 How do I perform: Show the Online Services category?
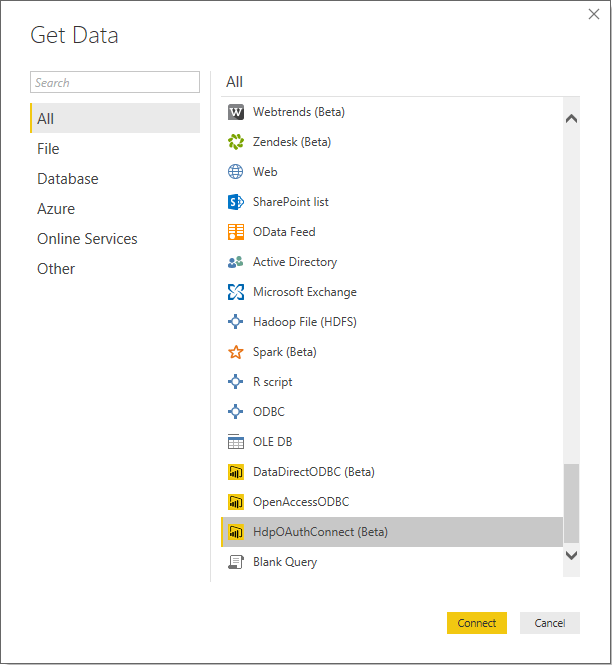pyautogui.click(x=87, y=239)
